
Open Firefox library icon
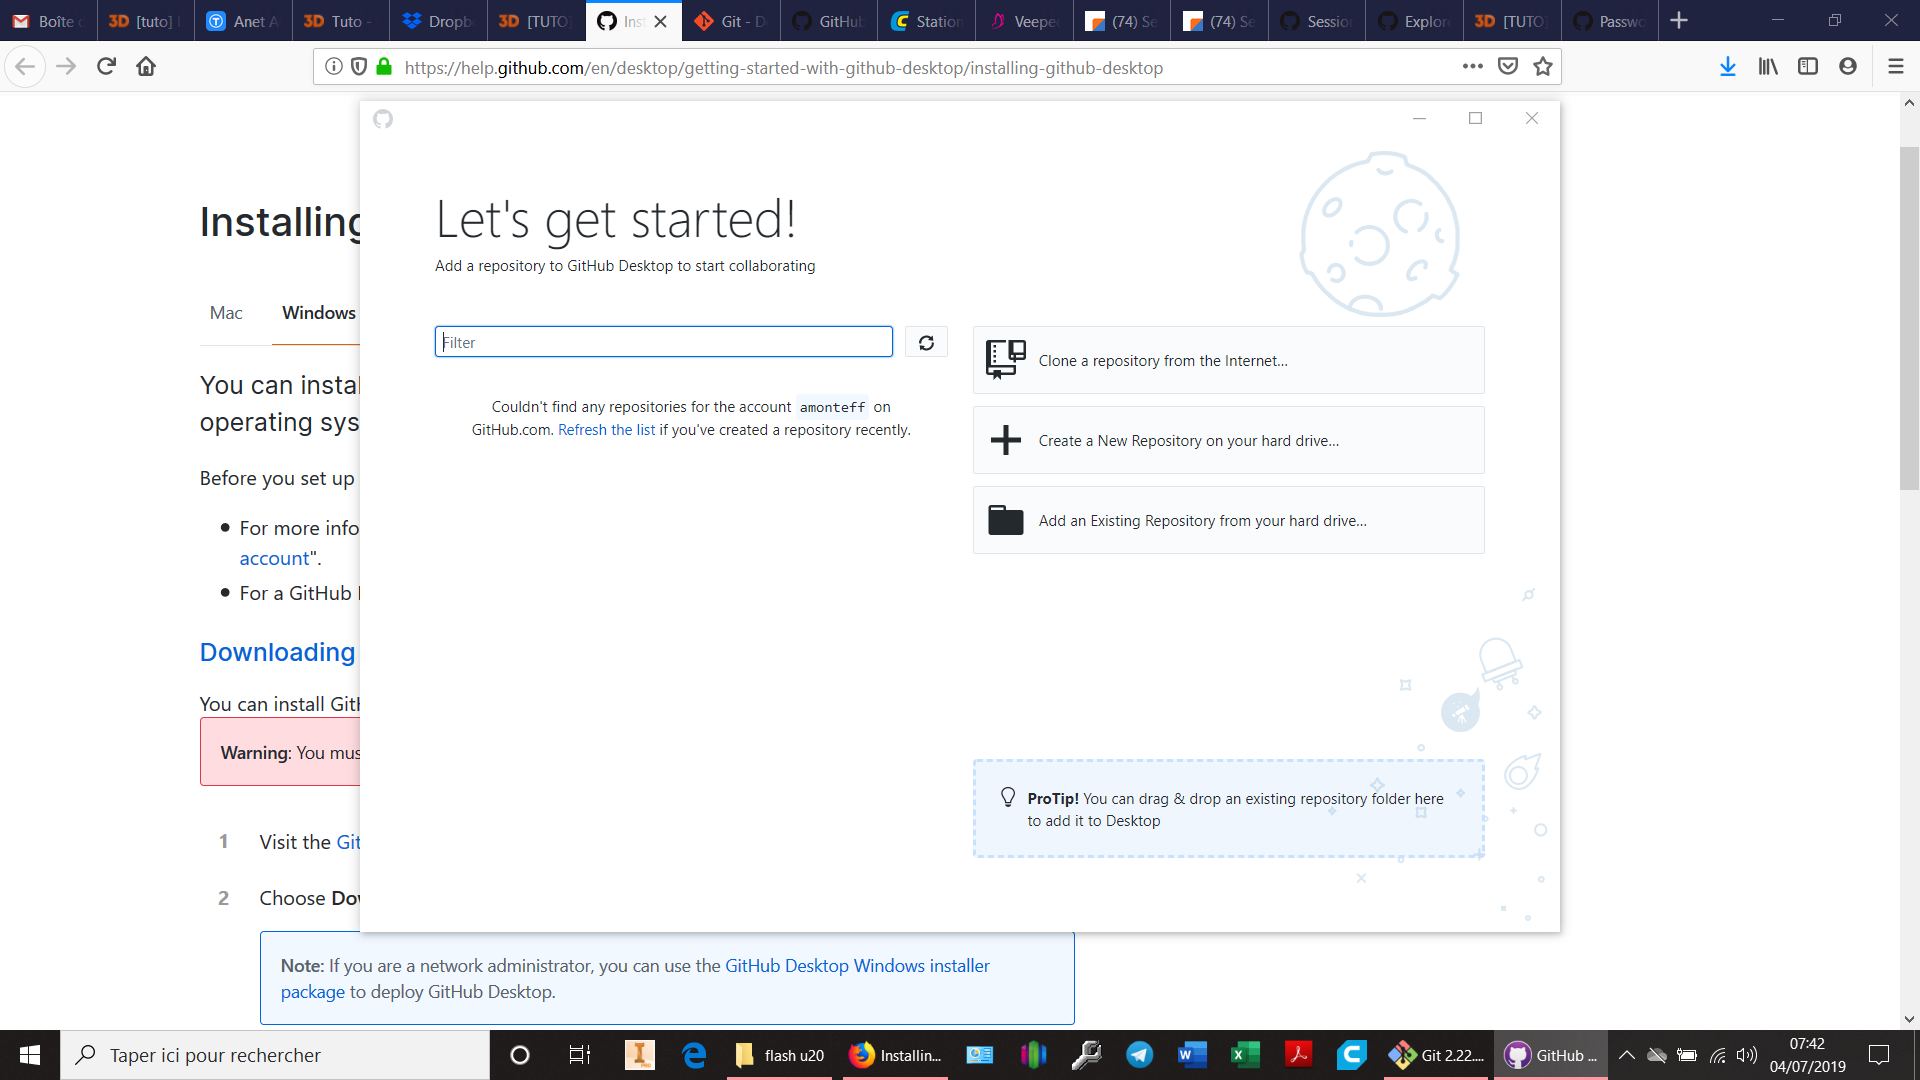1768,67
